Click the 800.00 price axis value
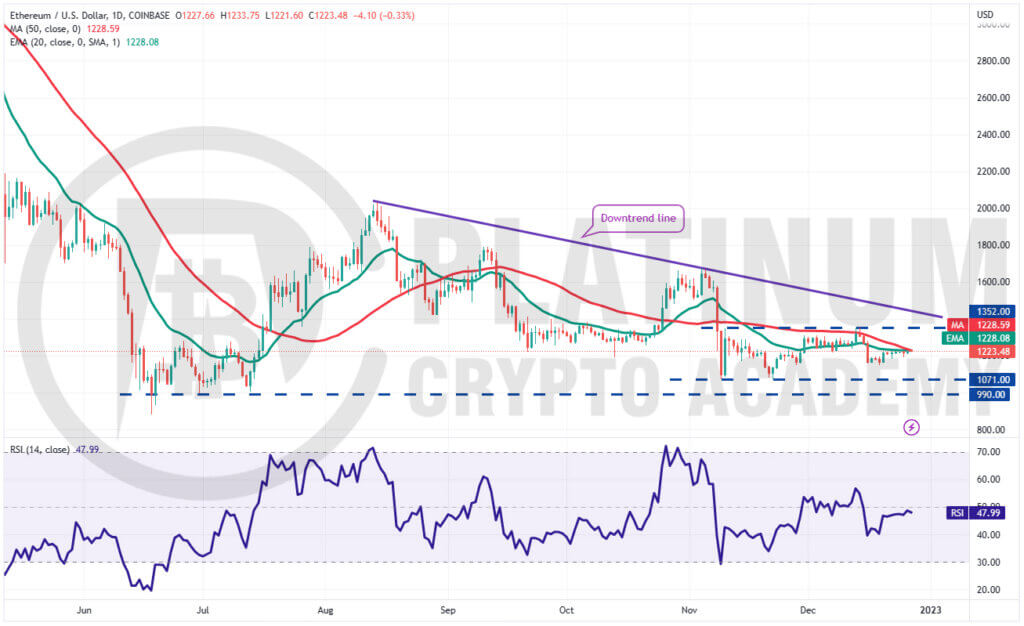Viewport: 1024px width, 626px height. pyautogui.click(x=991, y=430)
